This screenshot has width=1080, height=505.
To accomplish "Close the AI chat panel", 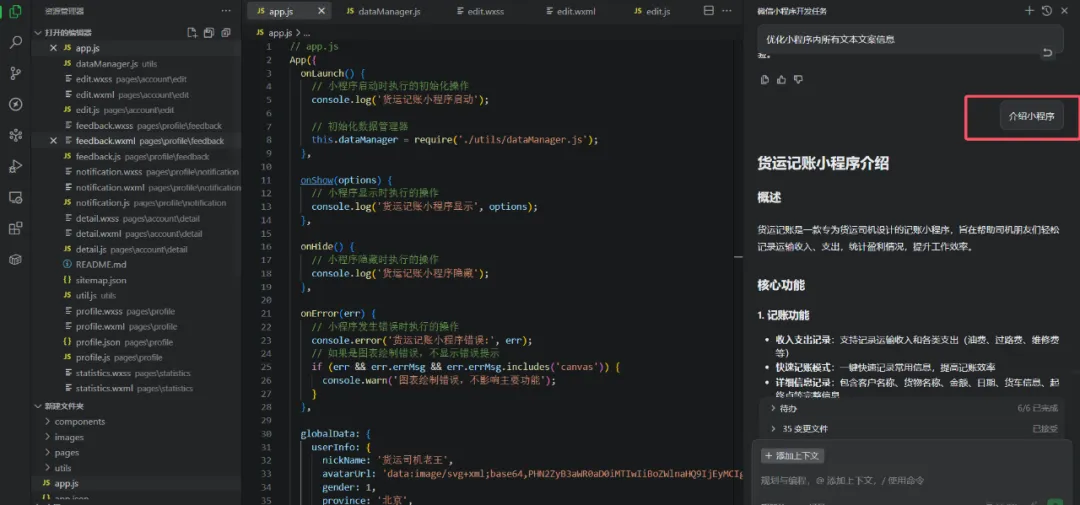I will click(x=1065, y=11).
